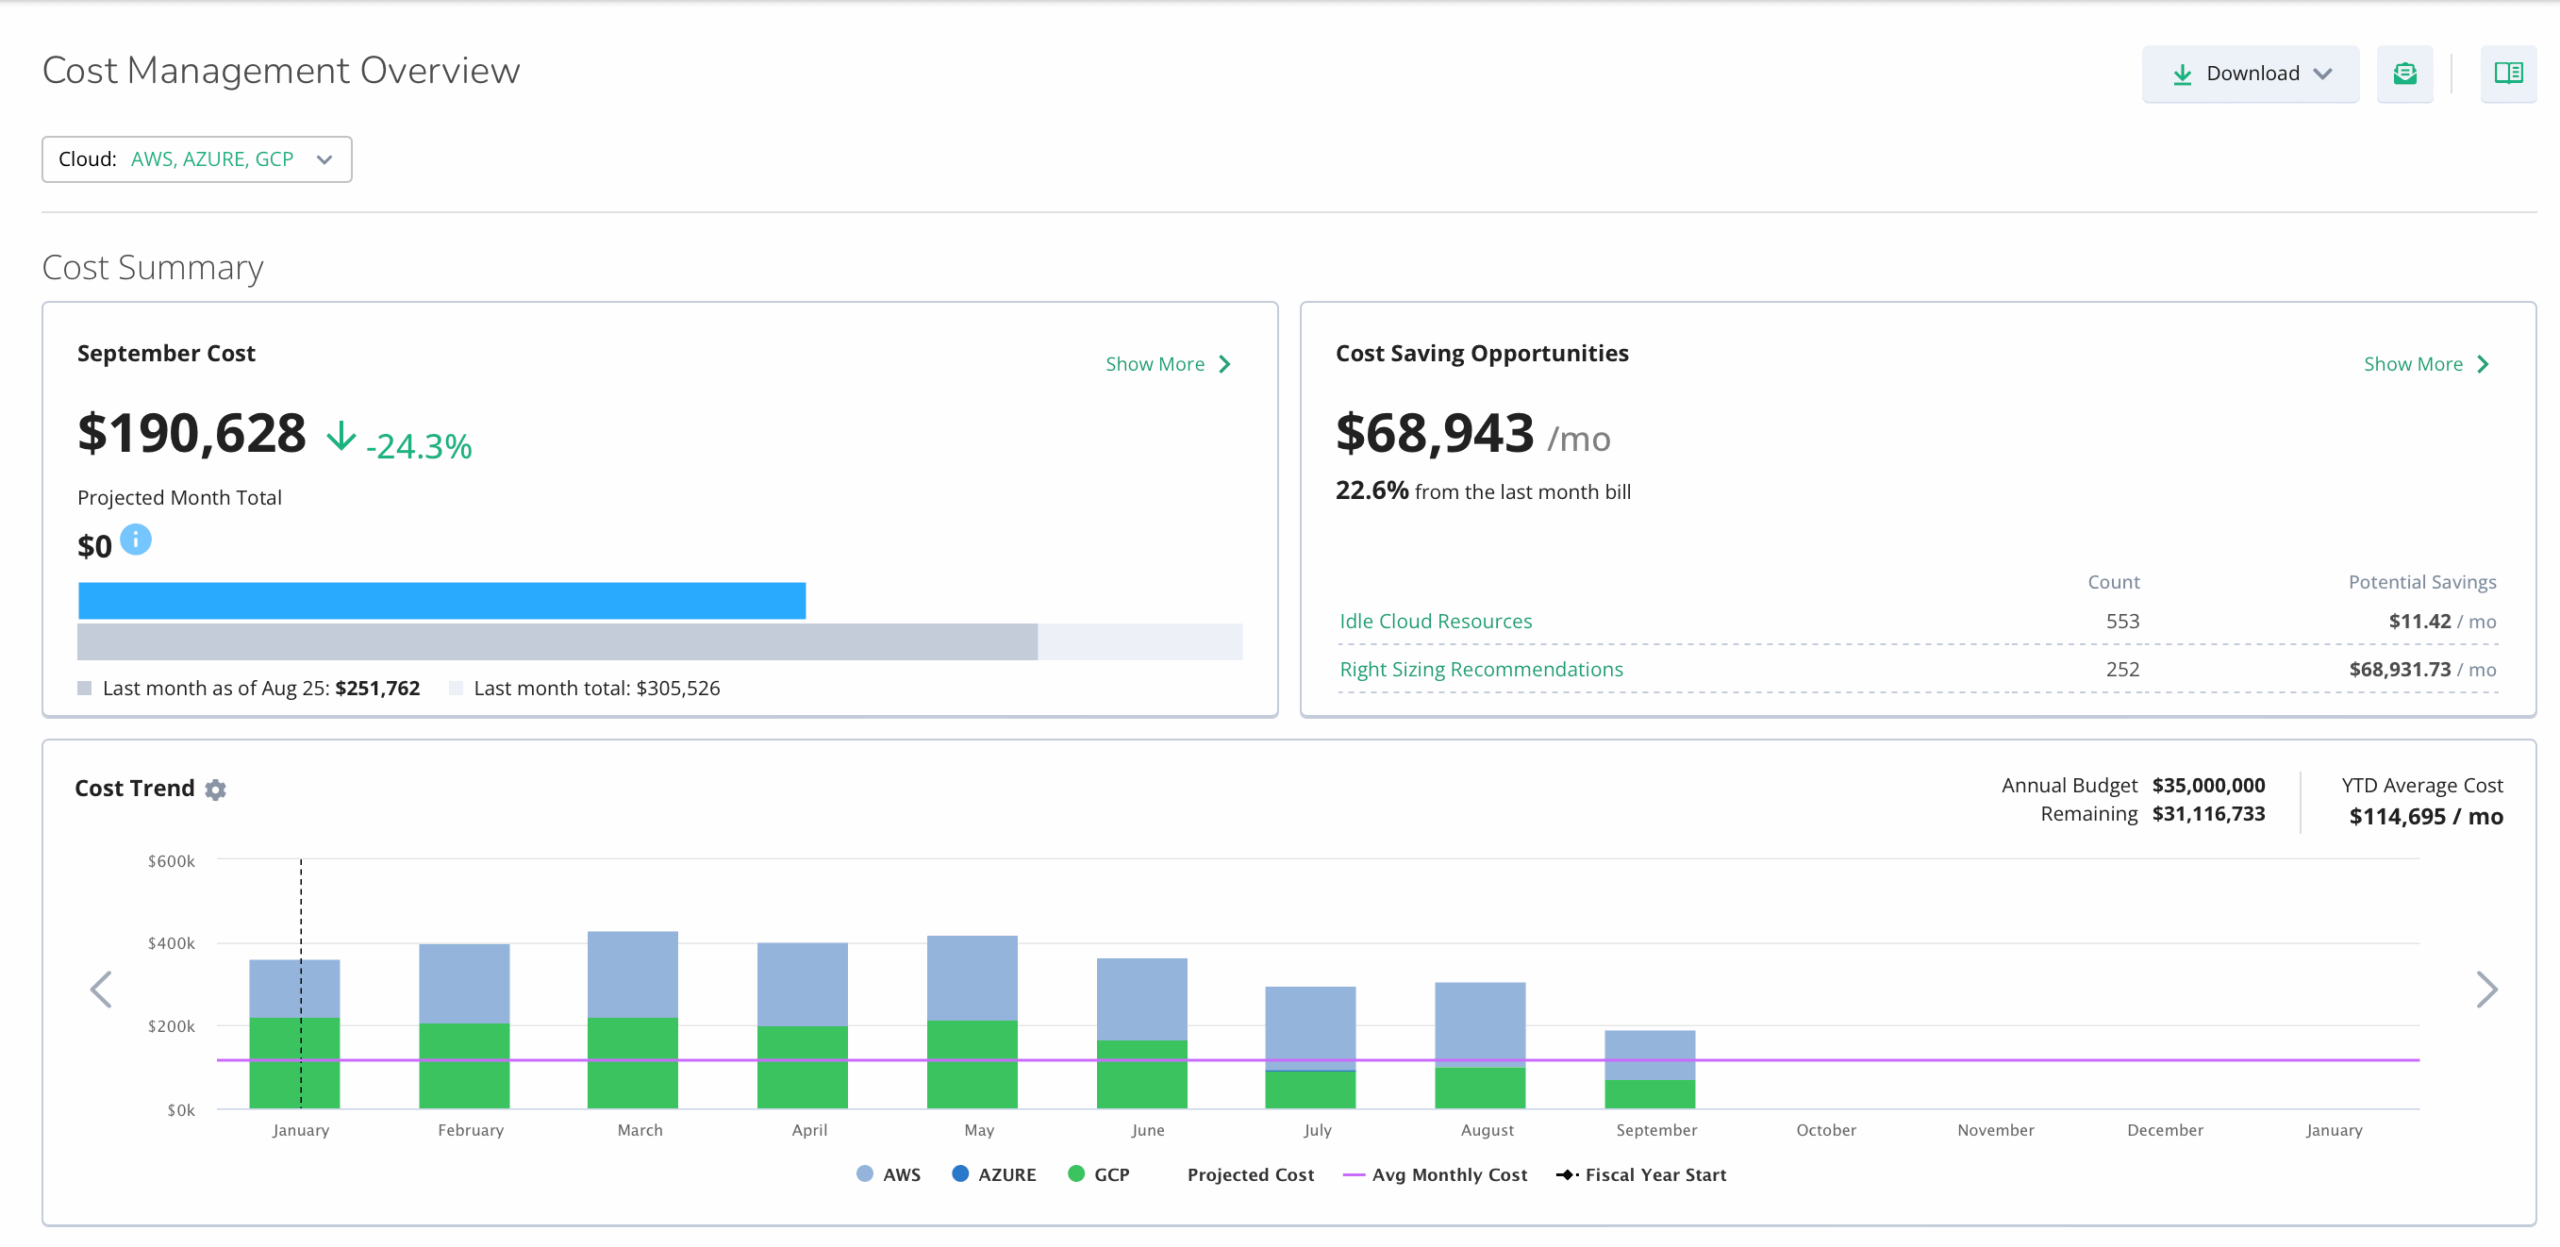Open the side panel book icon

[x=2508, y=73]
